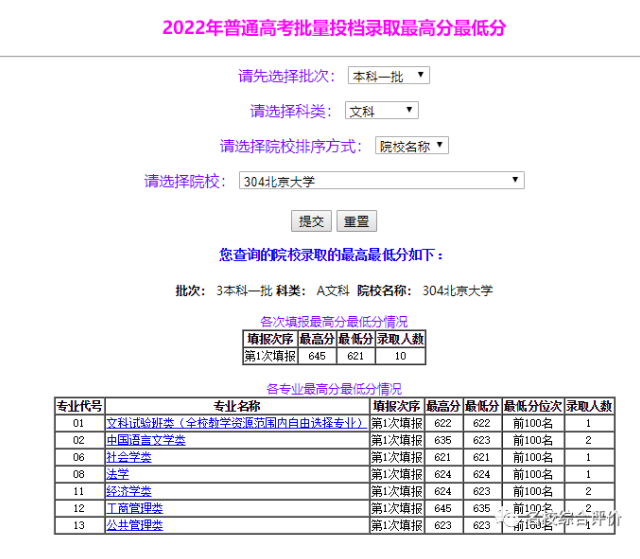Click the 提交 submit button
640x559 pixels.
point(311,221)
